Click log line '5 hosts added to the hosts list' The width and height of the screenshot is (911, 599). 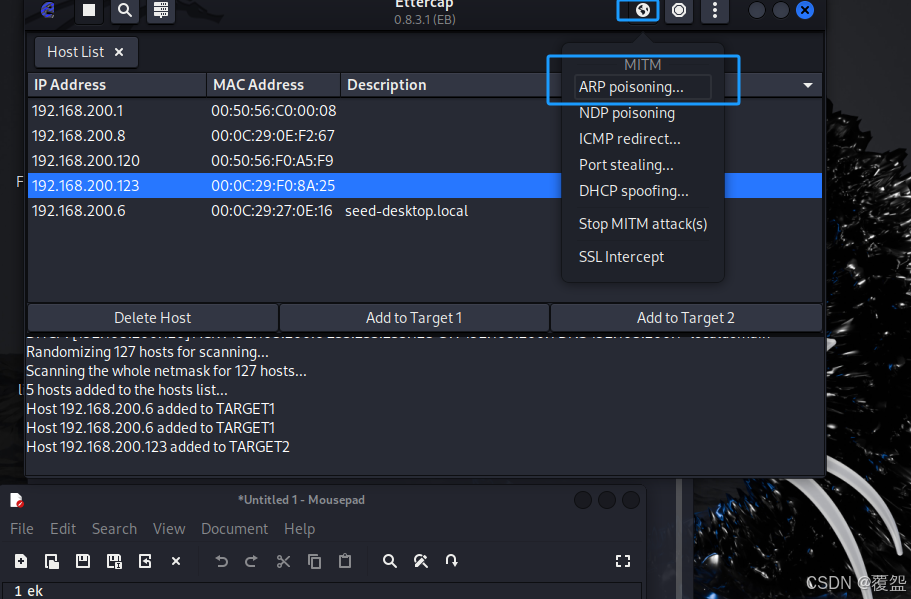[127, 390]
